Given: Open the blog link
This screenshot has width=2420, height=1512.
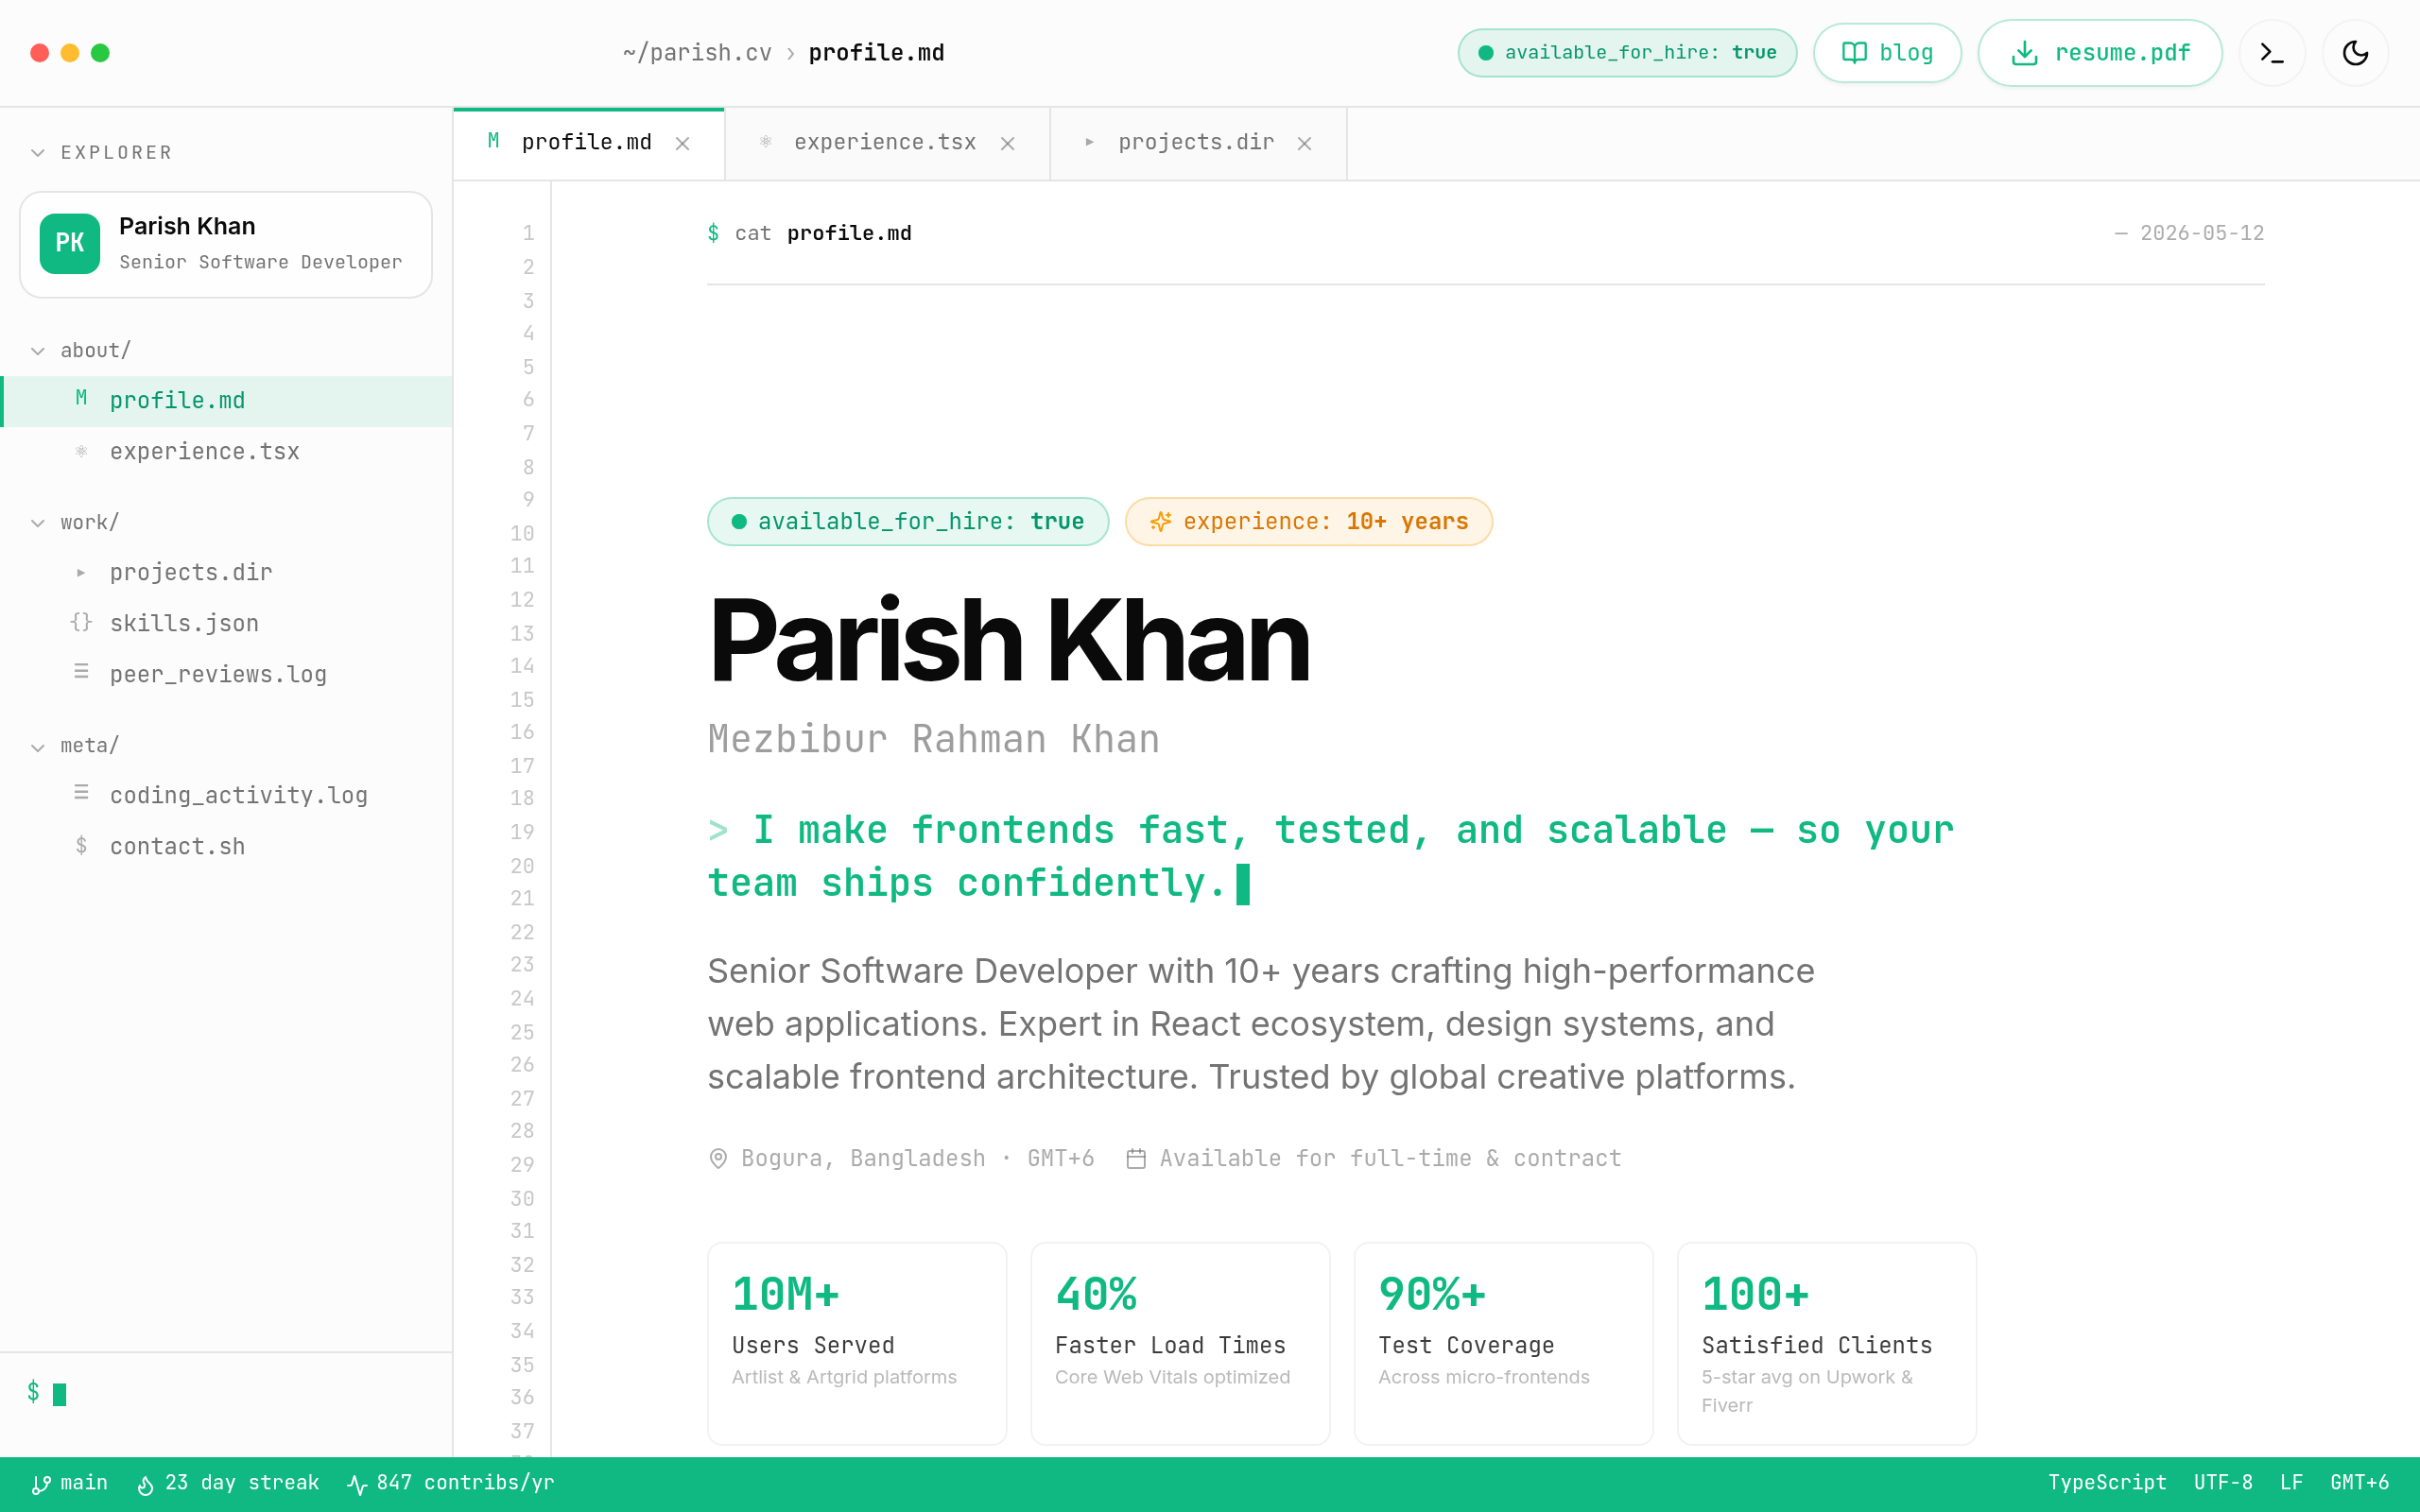Looking at the screenshot, I should click(1887, 53).
